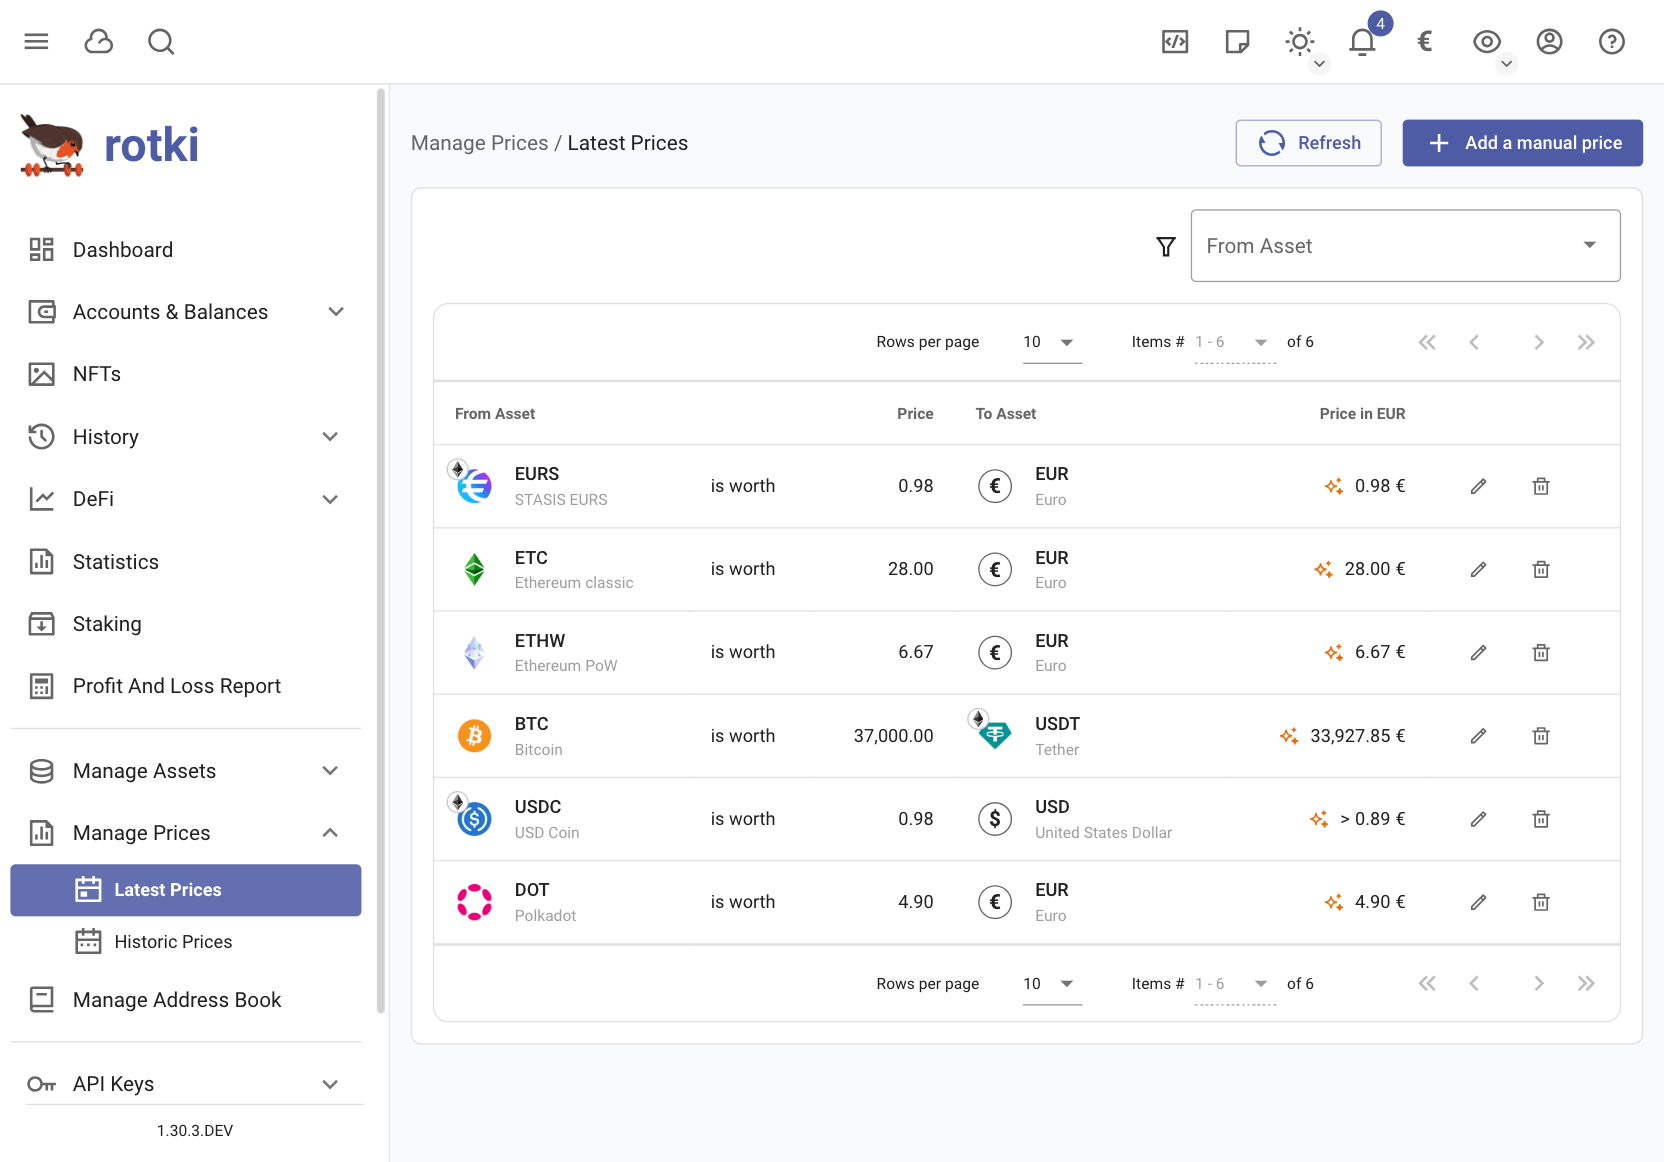Open notifications bell with badge 4
Screen dimensions: 1664x1162
click(x=1362, y=41)
